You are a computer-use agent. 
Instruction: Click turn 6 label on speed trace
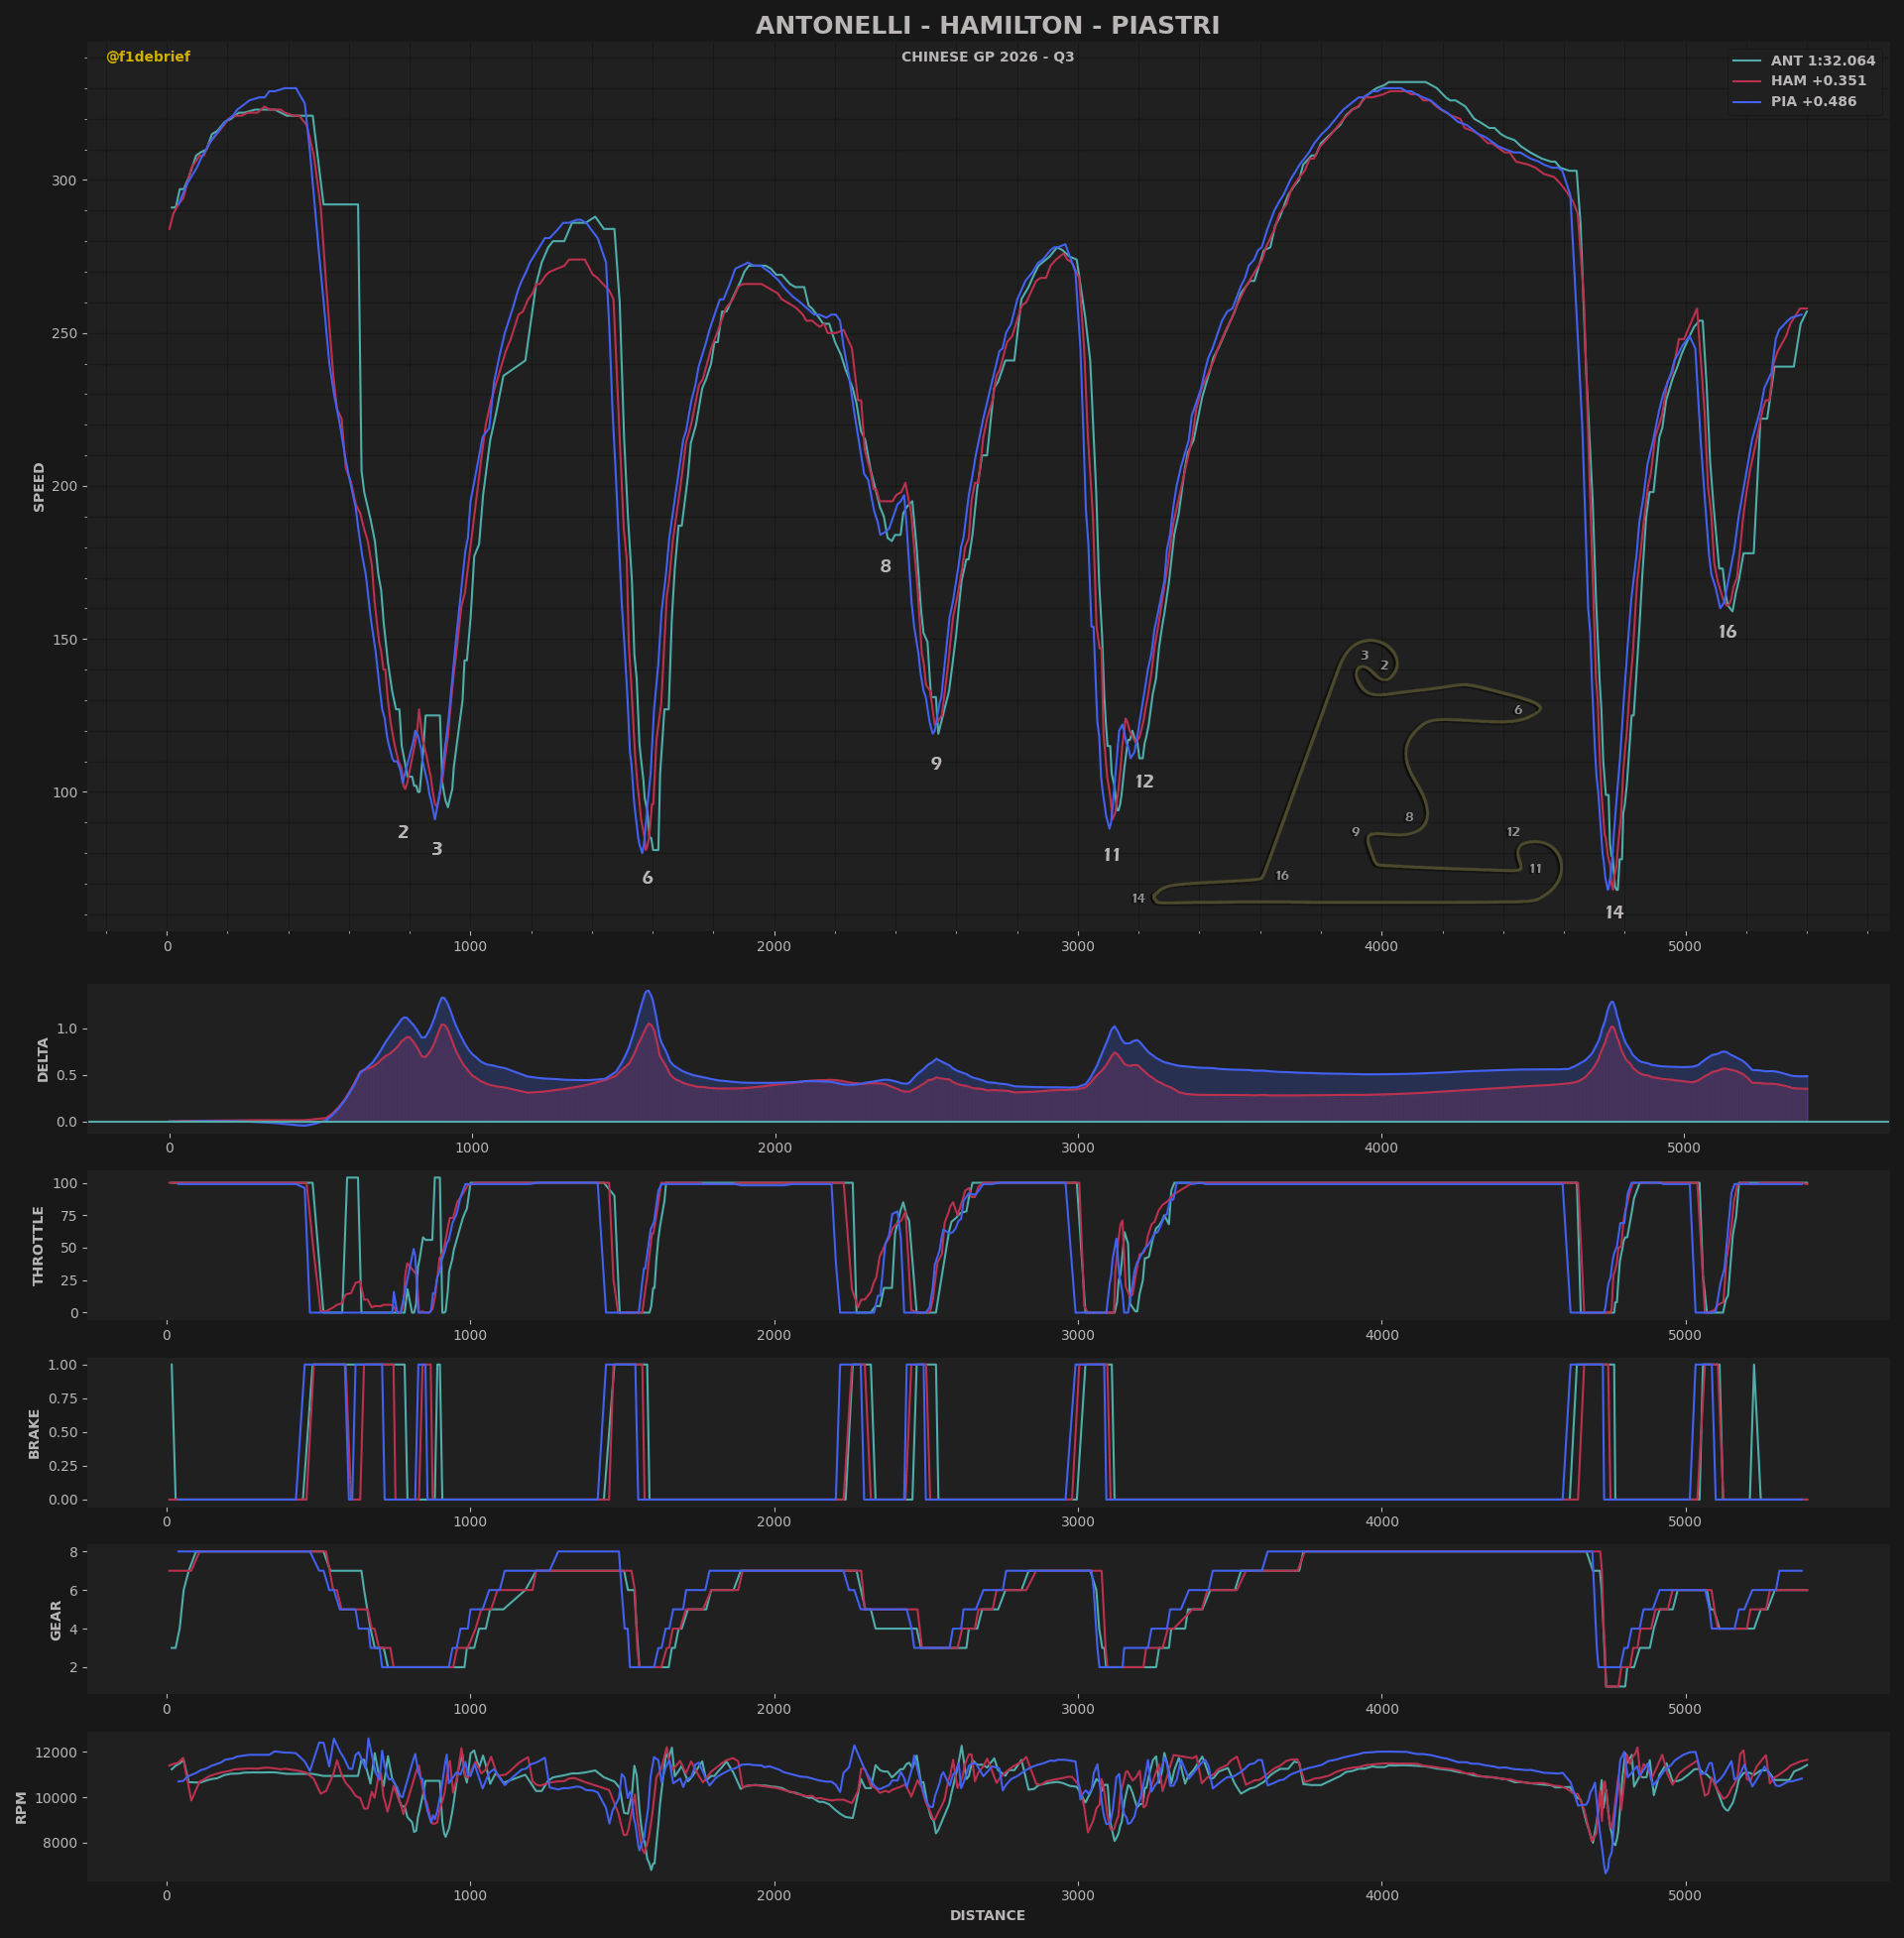coord(647,878)
